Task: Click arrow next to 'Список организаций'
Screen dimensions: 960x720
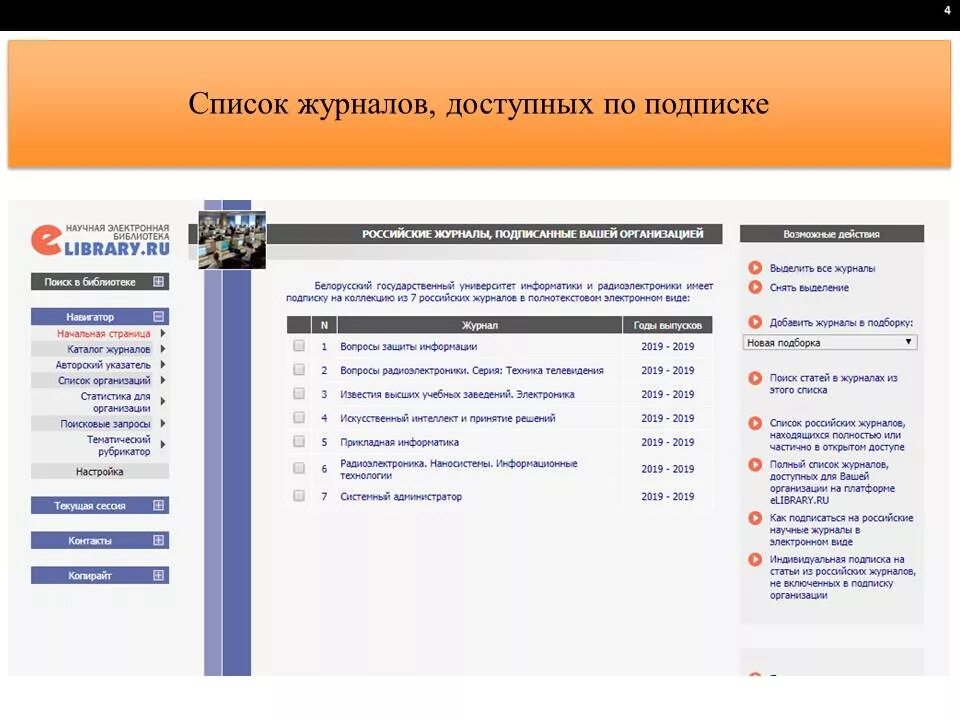Action: tap(163, 380)
